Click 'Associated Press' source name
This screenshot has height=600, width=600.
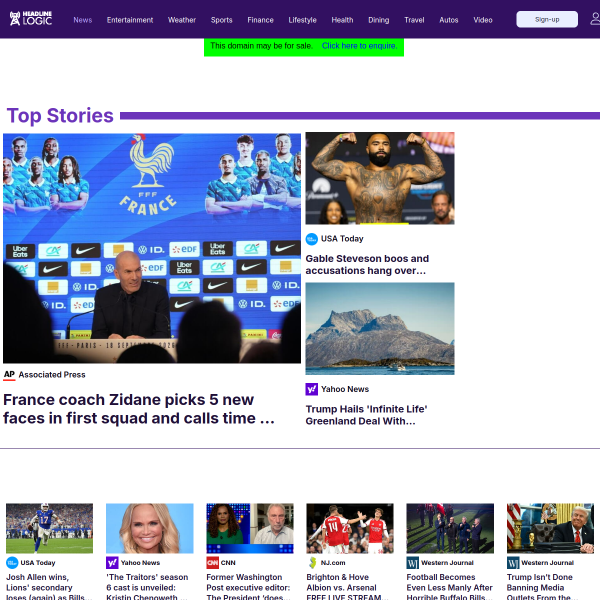(x=52, y=375)
